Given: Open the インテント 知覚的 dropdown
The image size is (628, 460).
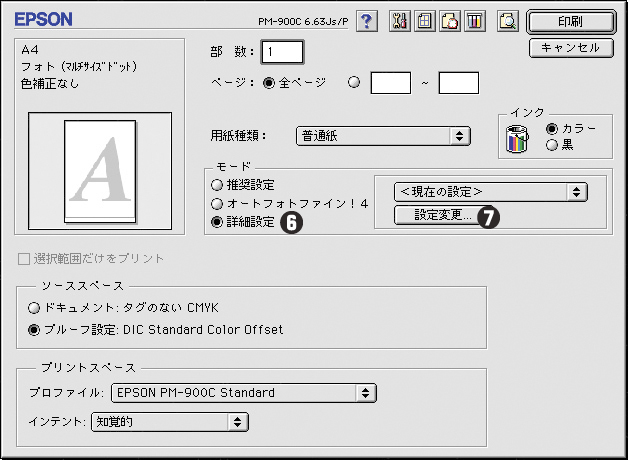Looking at the screenshot, I should click(x=170, y=422).
